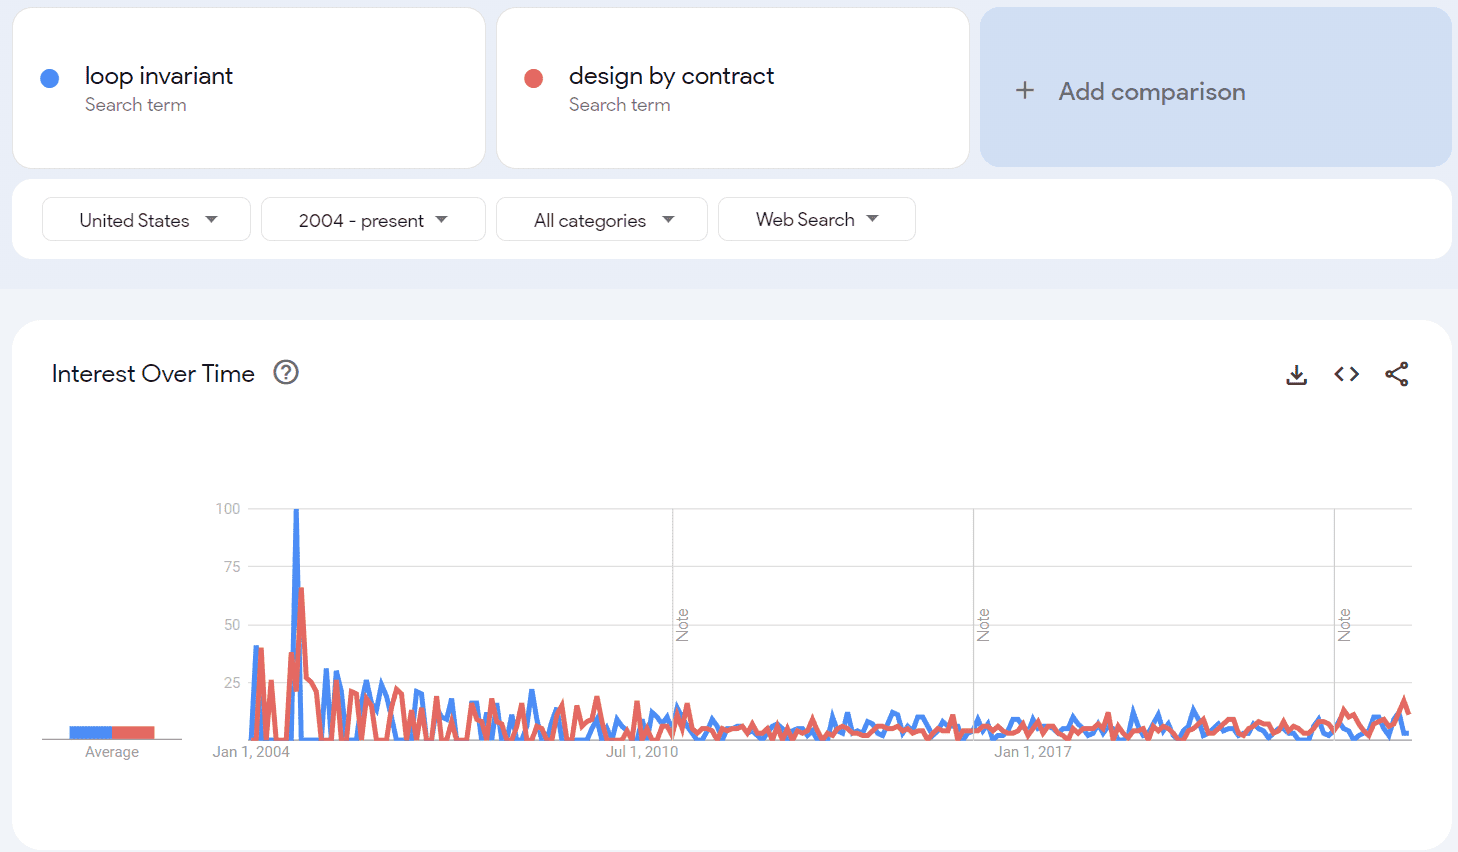Click the help question mark beside Interest Over Time
The width and height of the screenshot is (1458, 852).
(x=286, y=372)
